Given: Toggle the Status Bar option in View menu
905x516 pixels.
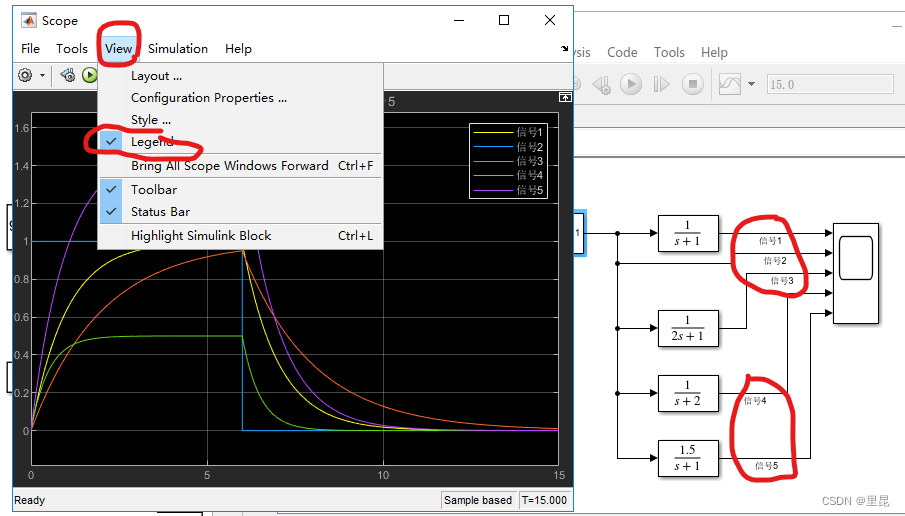Looking at the screenshot, I should pyautogui.click(x=240, y=212).
